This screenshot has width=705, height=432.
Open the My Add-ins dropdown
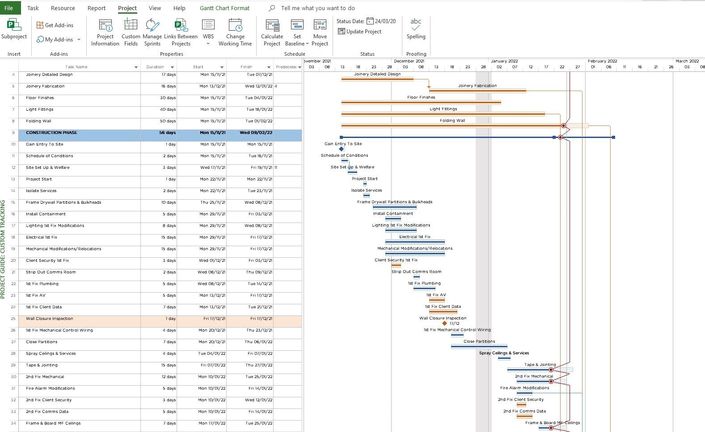tap(79, 40)
